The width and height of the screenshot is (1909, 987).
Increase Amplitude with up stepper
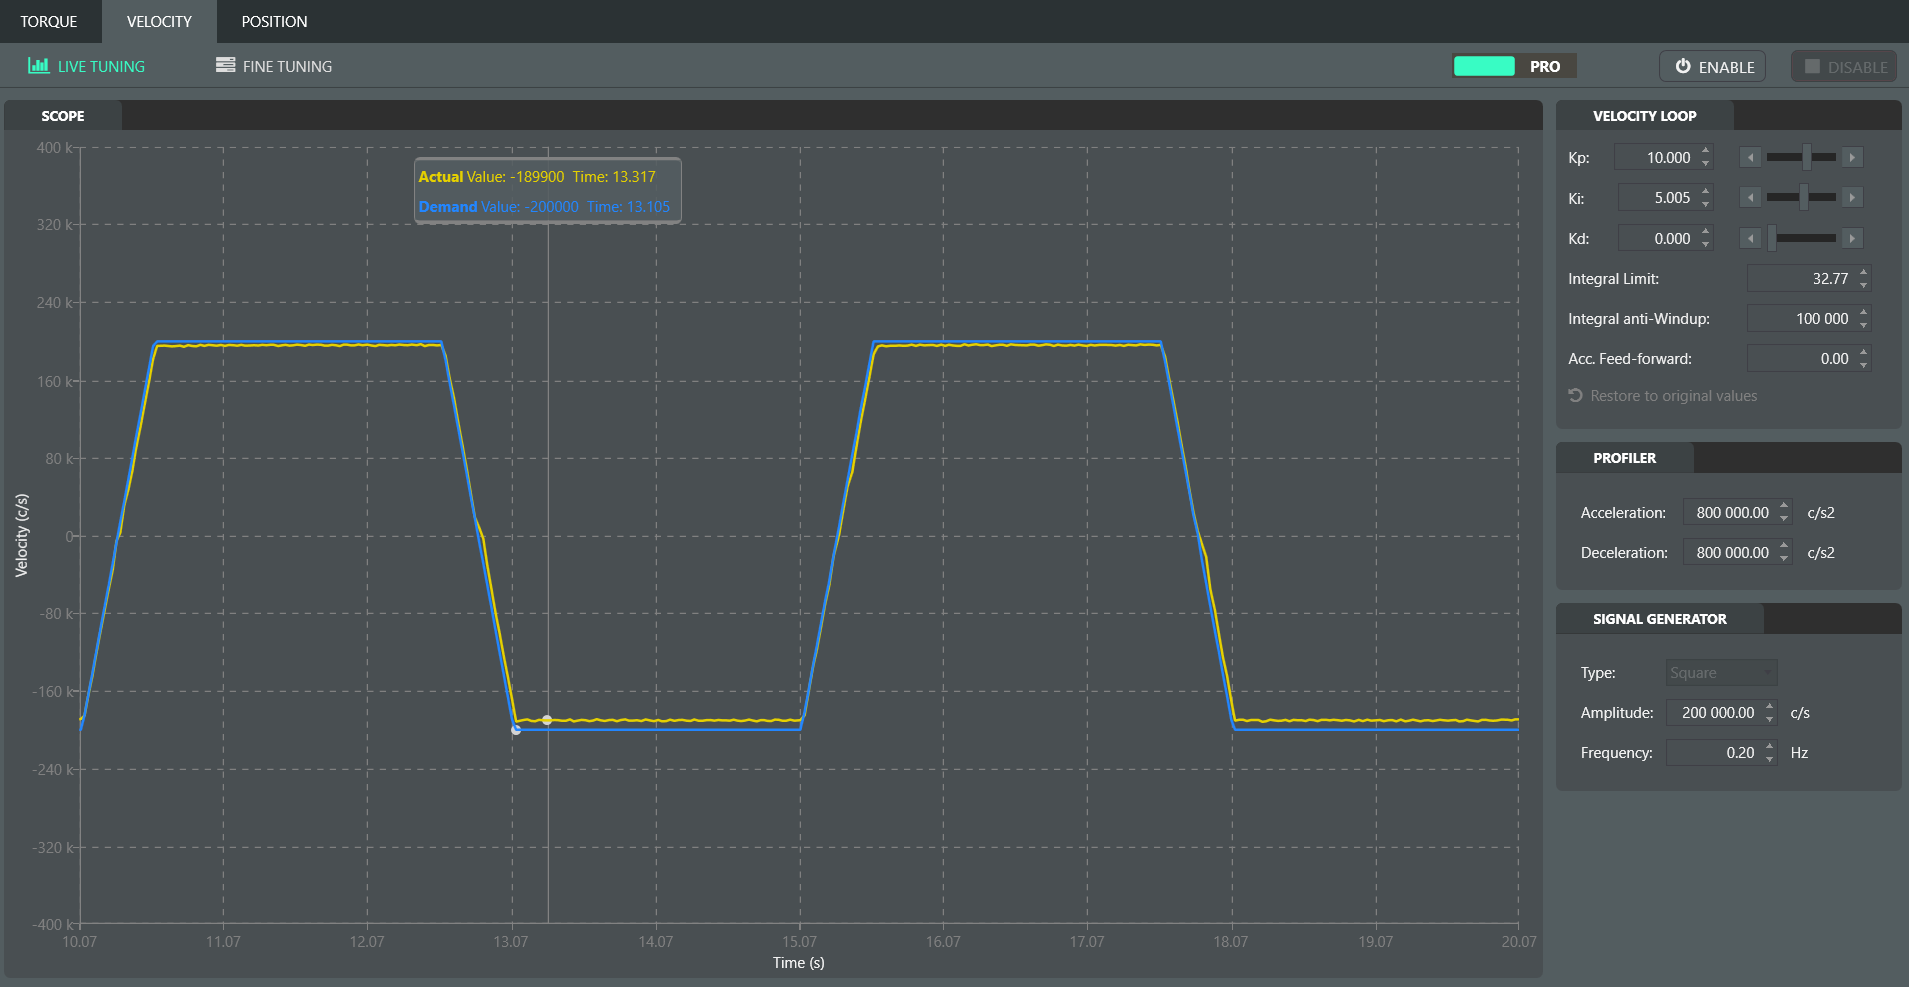coord(1770,706)
